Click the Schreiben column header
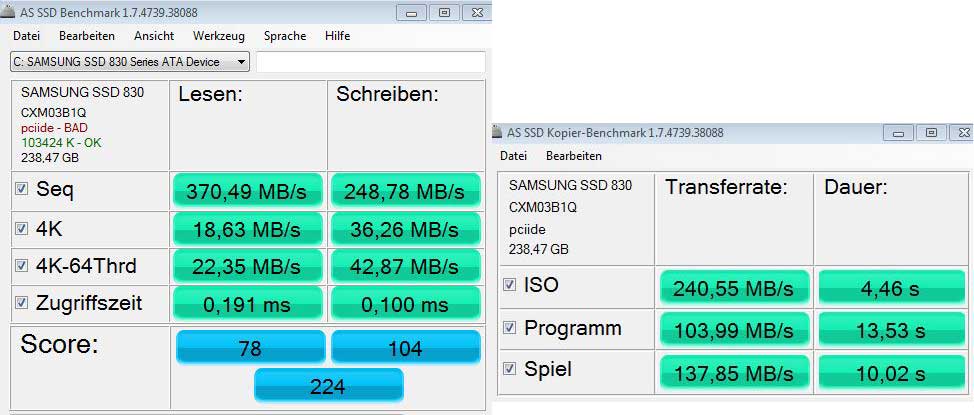Viewport: 974px width, 415px height. [x=388, y=94]
